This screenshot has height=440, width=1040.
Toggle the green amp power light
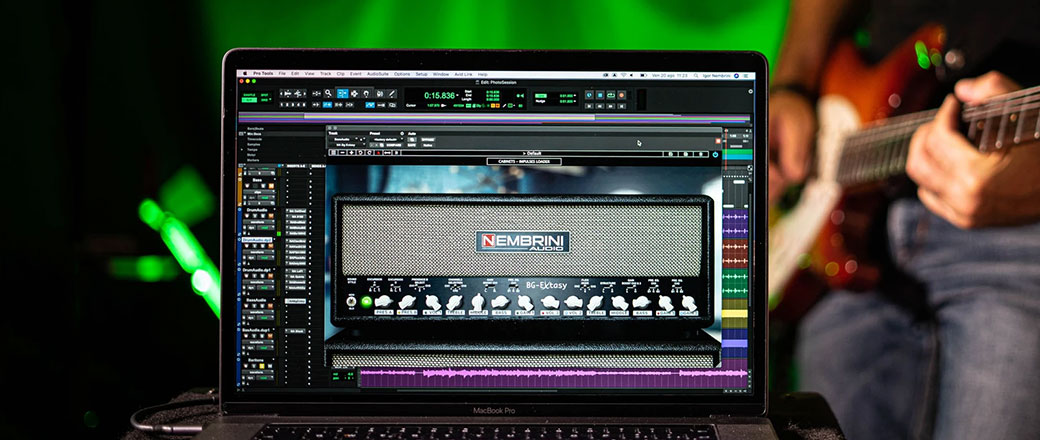click(366, 301)
